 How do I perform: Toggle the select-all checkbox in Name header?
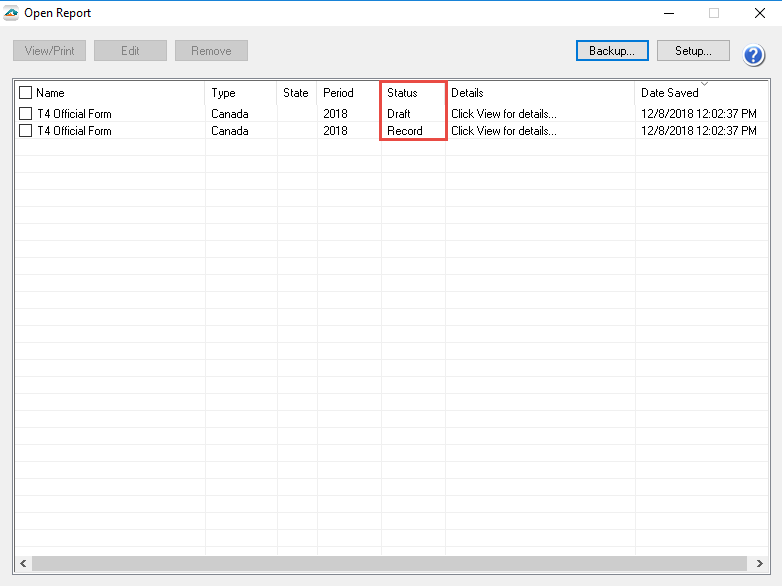pos(26,93)
